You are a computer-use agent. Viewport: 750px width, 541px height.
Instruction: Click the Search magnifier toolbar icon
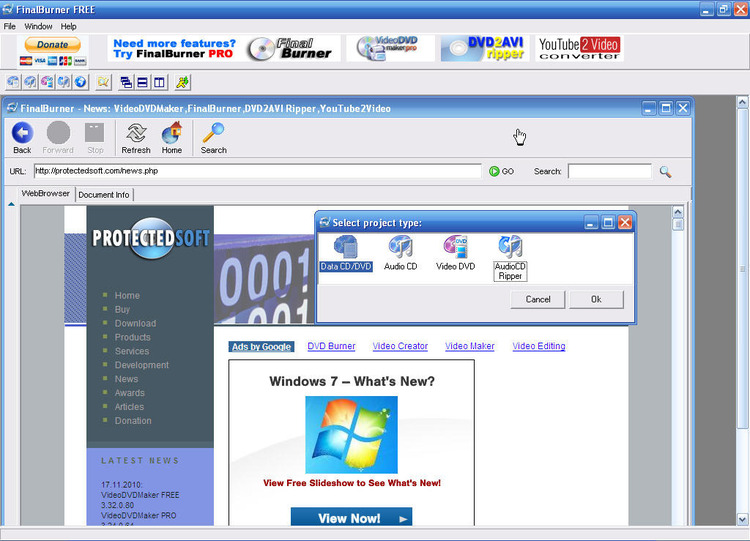click(213, 137)
